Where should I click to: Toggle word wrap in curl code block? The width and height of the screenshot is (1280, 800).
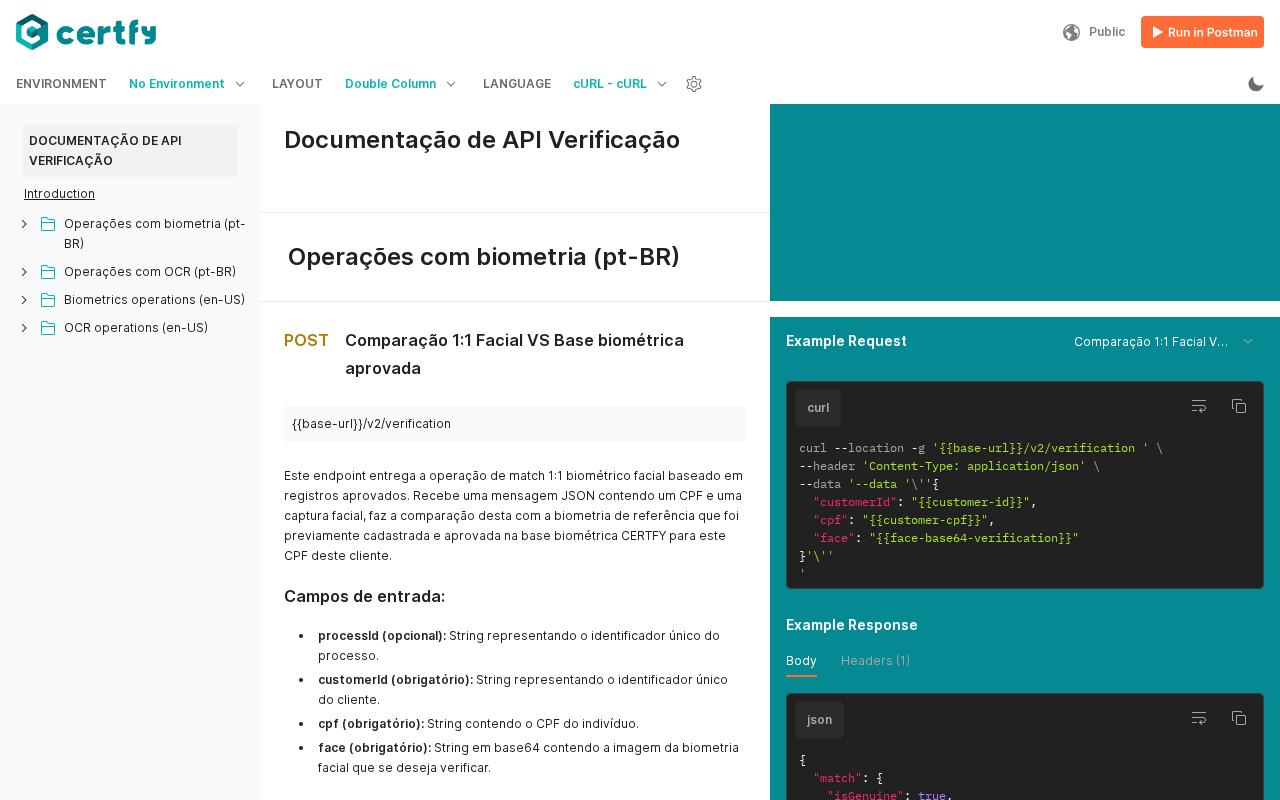point(1199,406)
